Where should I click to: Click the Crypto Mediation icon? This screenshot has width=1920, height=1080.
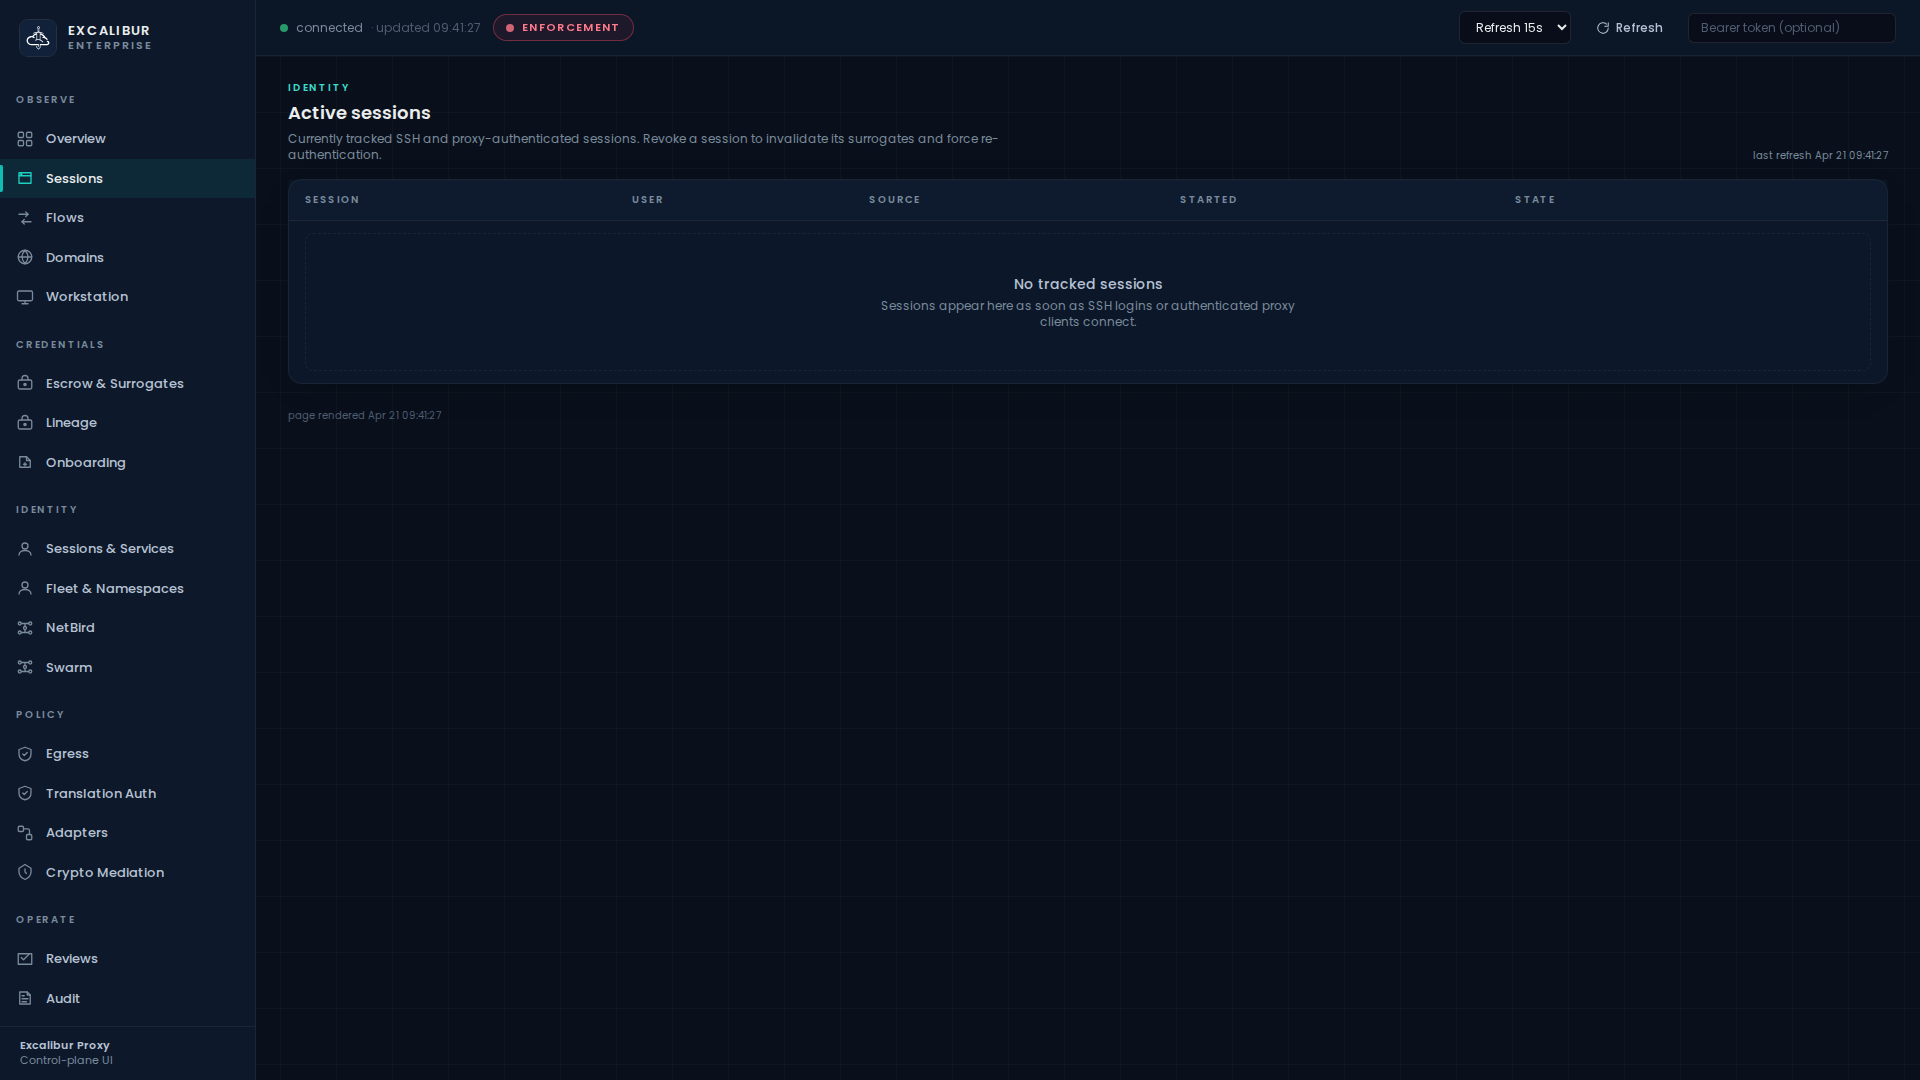25,873
